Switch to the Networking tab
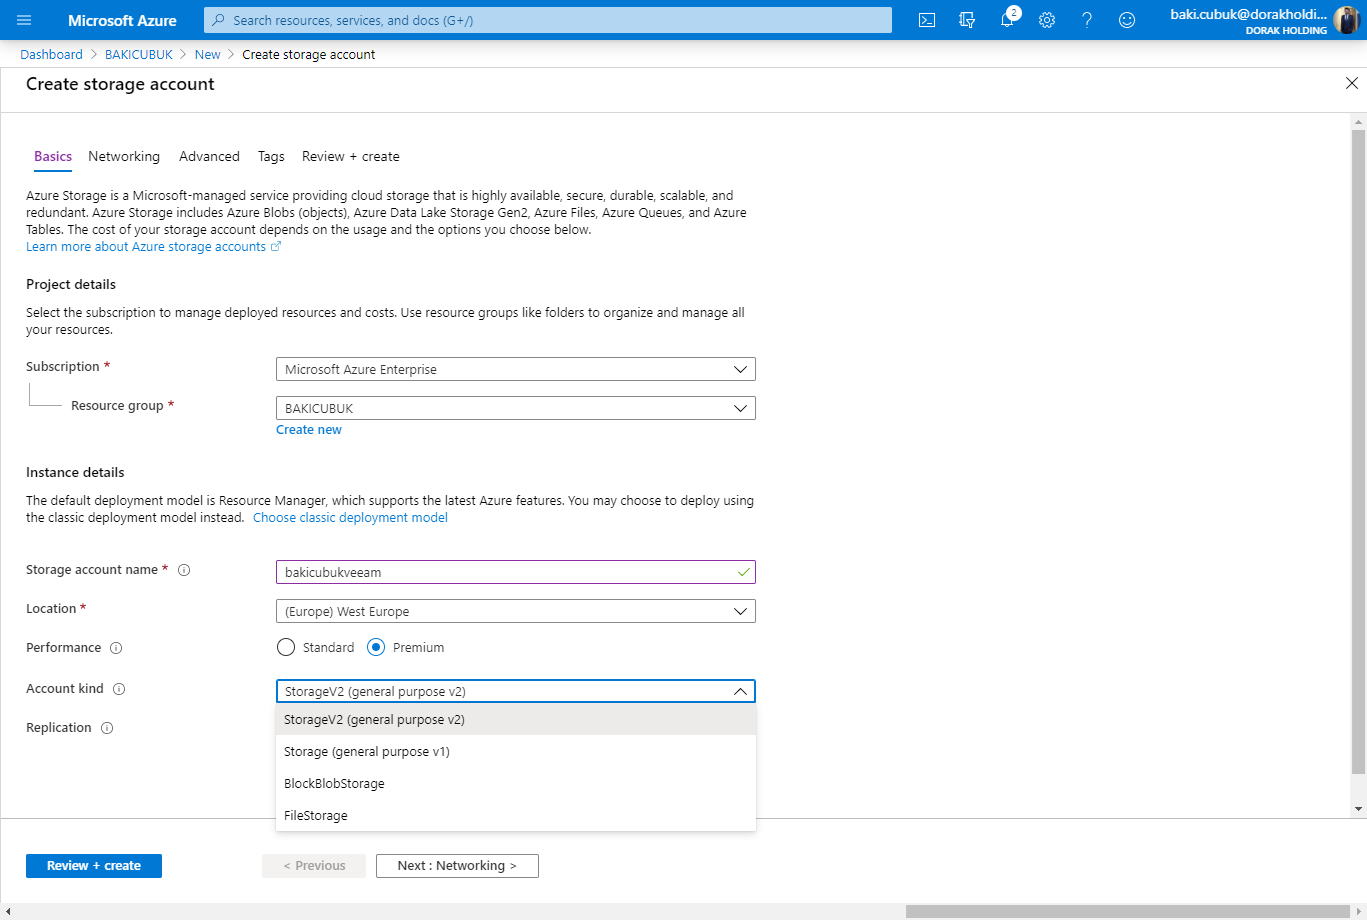This screenshot has height=920, width=1367. 124,156
